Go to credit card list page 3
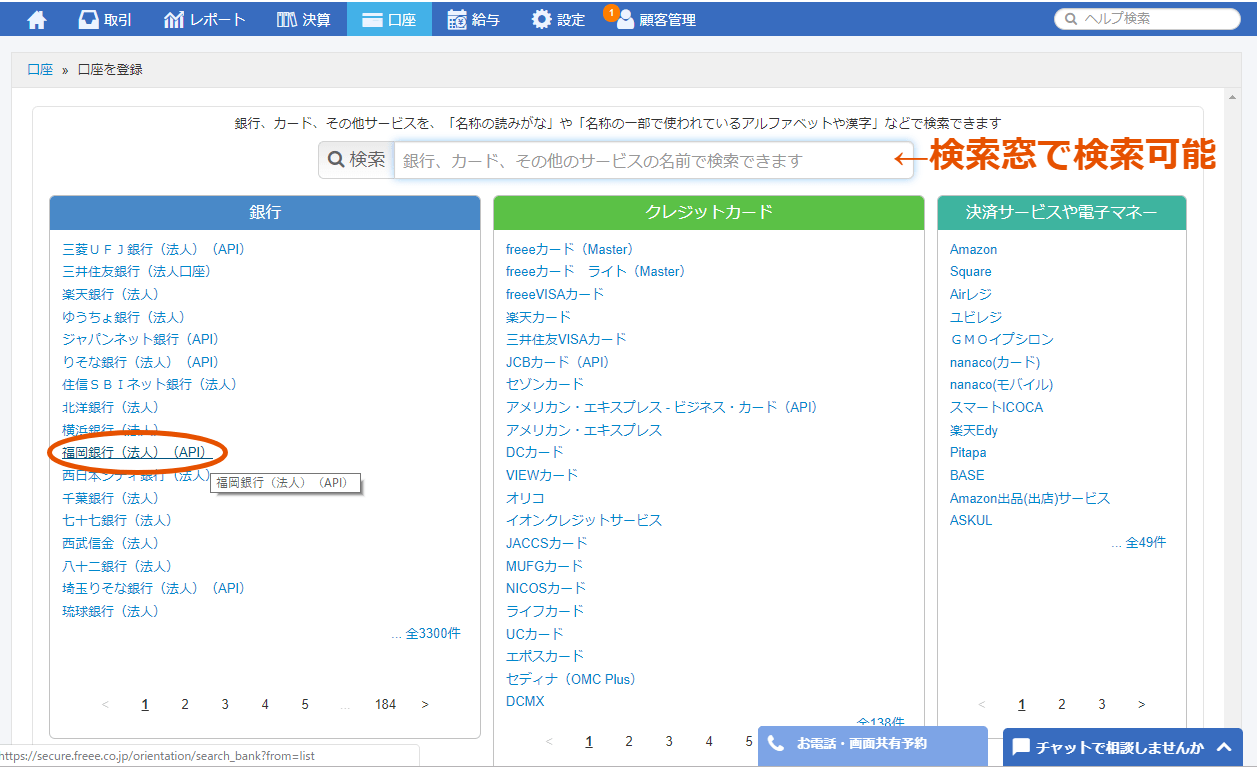1258x771 pixels. [x=669, y=741]
